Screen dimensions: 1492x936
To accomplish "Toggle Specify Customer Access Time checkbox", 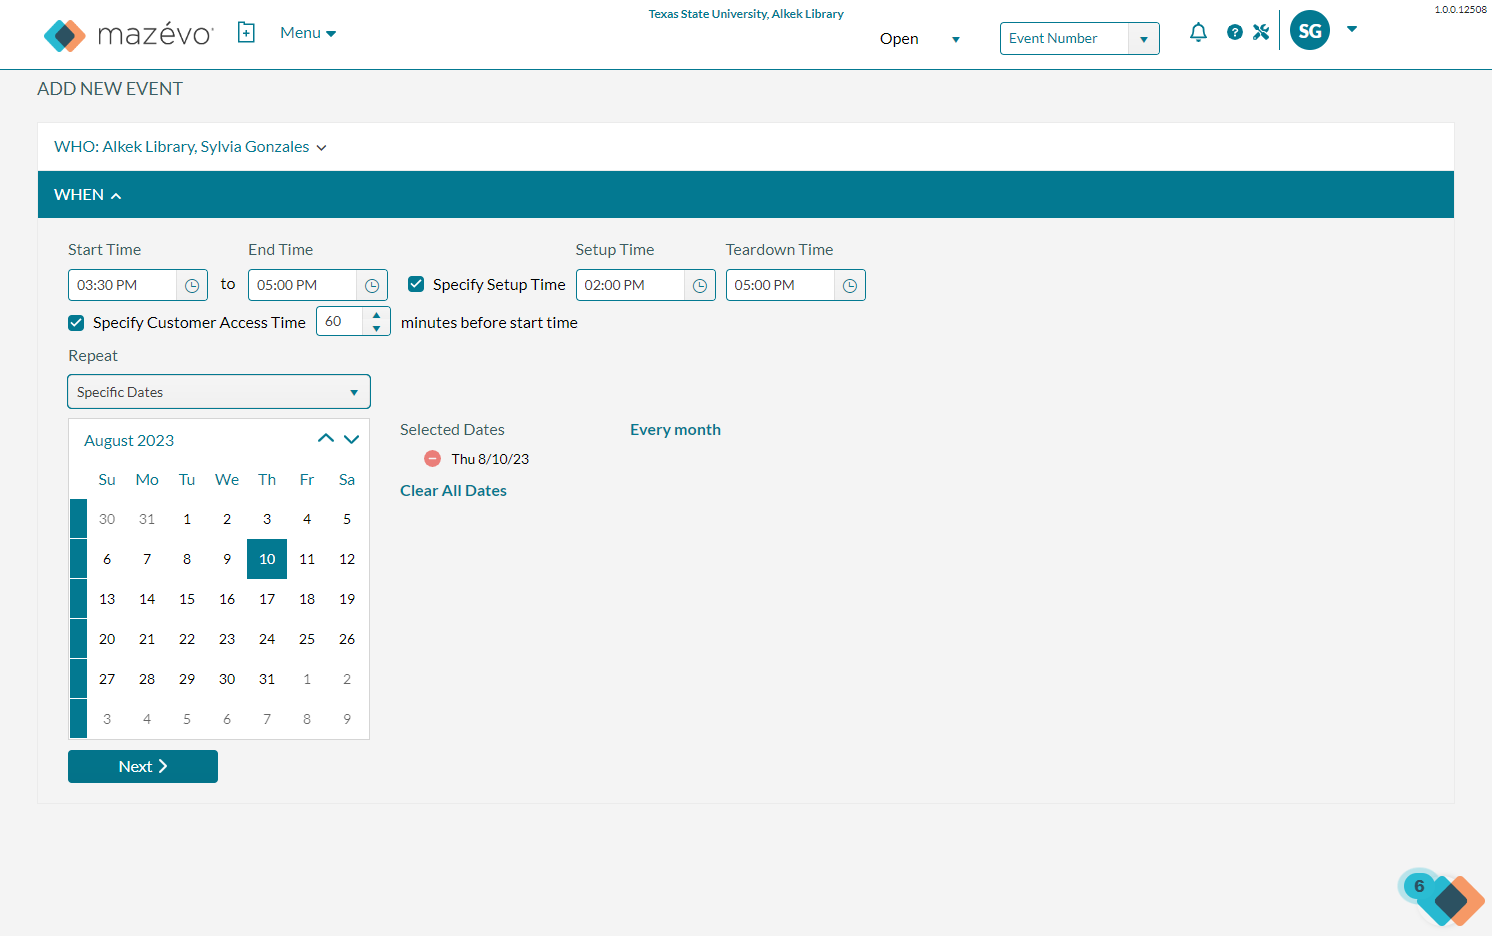I will 76,322.
